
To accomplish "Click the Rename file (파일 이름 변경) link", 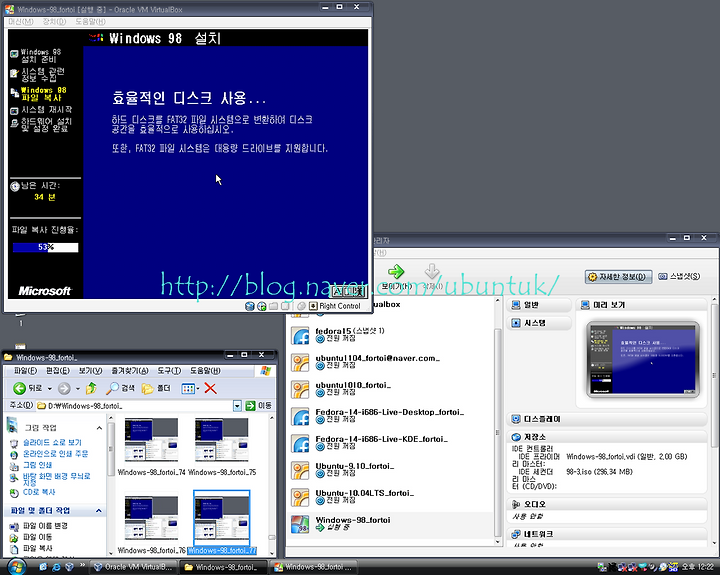I will (x=45, y=526).
